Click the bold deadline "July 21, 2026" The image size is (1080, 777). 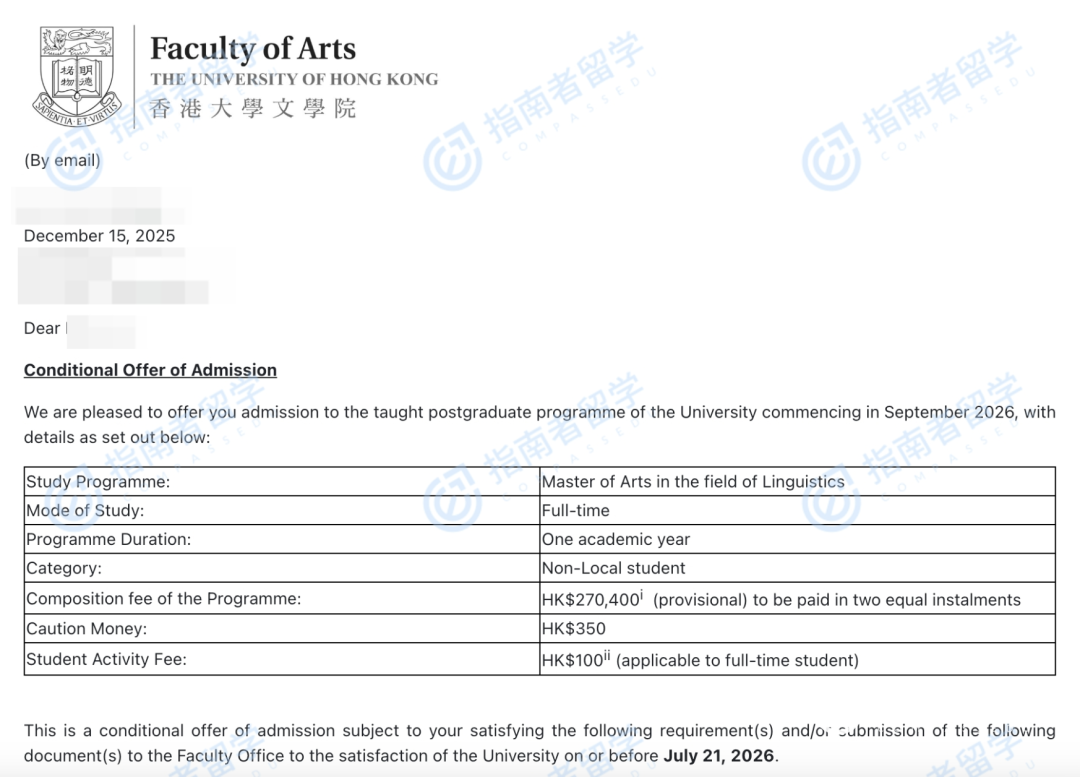pyautogui.click(x=719, y=755)
